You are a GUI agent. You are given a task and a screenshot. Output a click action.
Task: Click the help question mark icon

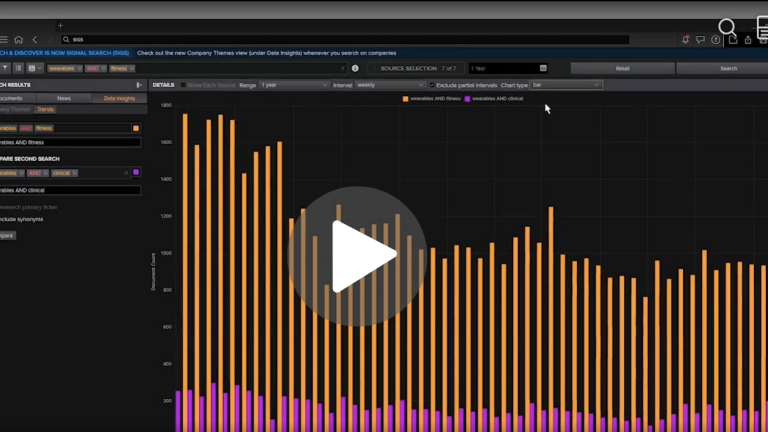[715, 40]
